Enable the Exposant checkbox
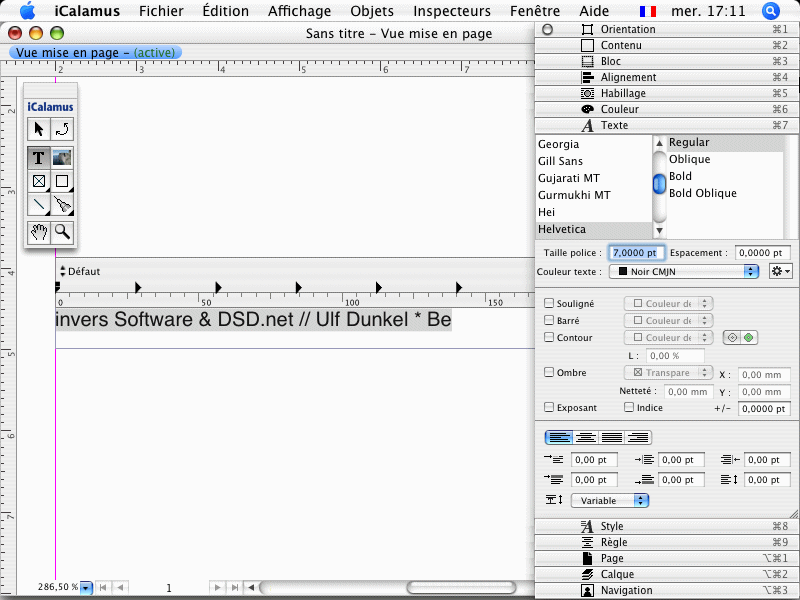Screen dimensions: 800x600 549,407
